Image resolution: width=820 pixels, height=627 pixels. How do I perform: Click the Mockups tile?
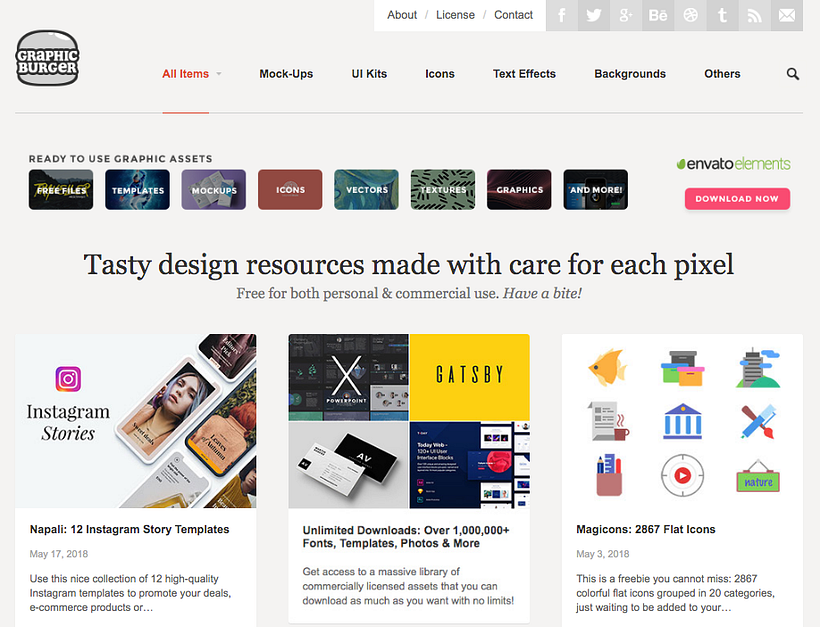point(213,189)
